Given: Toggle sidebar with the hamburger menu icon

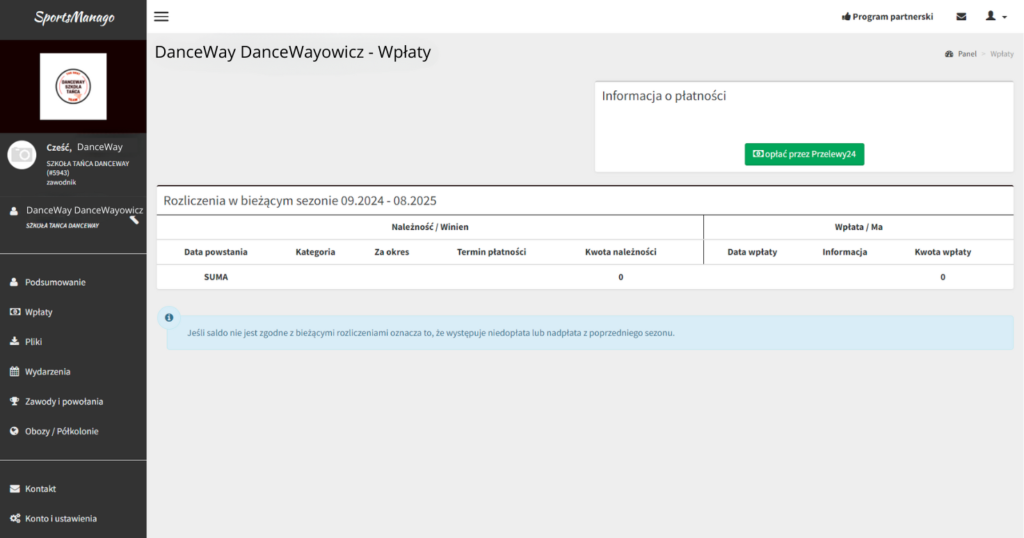Looking at the screenshot, I should (161, 17).
